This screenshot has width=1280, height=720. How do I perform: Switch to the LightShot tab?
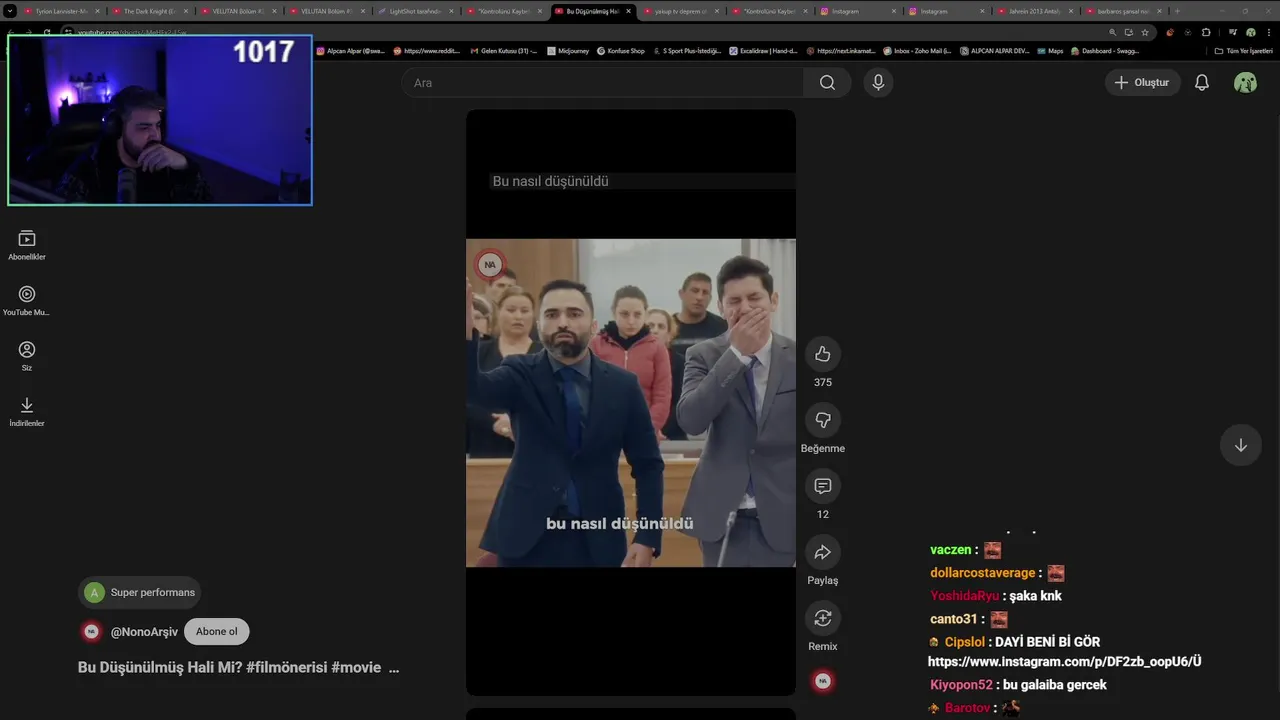414,11
